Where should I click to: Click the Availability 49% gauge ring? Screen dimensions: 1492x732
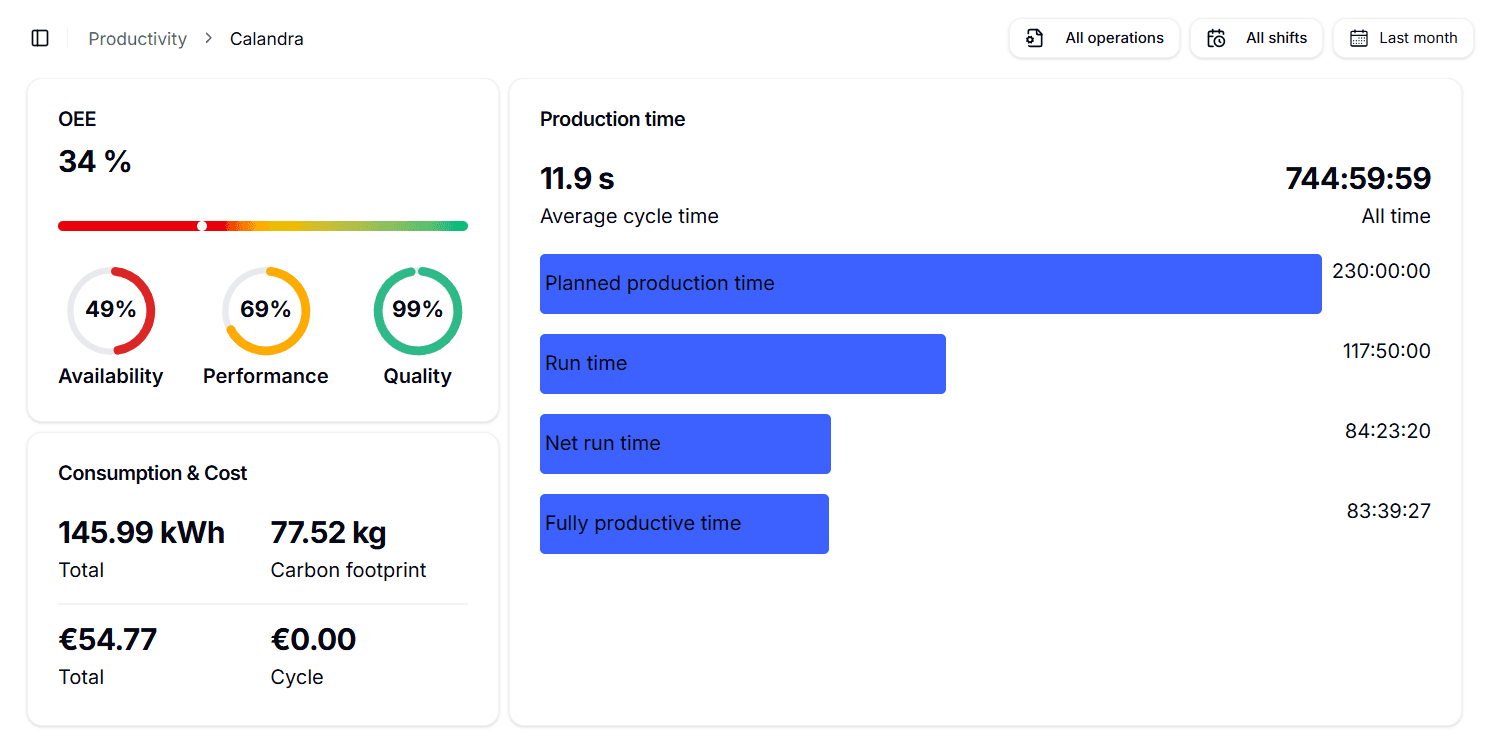pyautogui.click(x=111, y=310)
